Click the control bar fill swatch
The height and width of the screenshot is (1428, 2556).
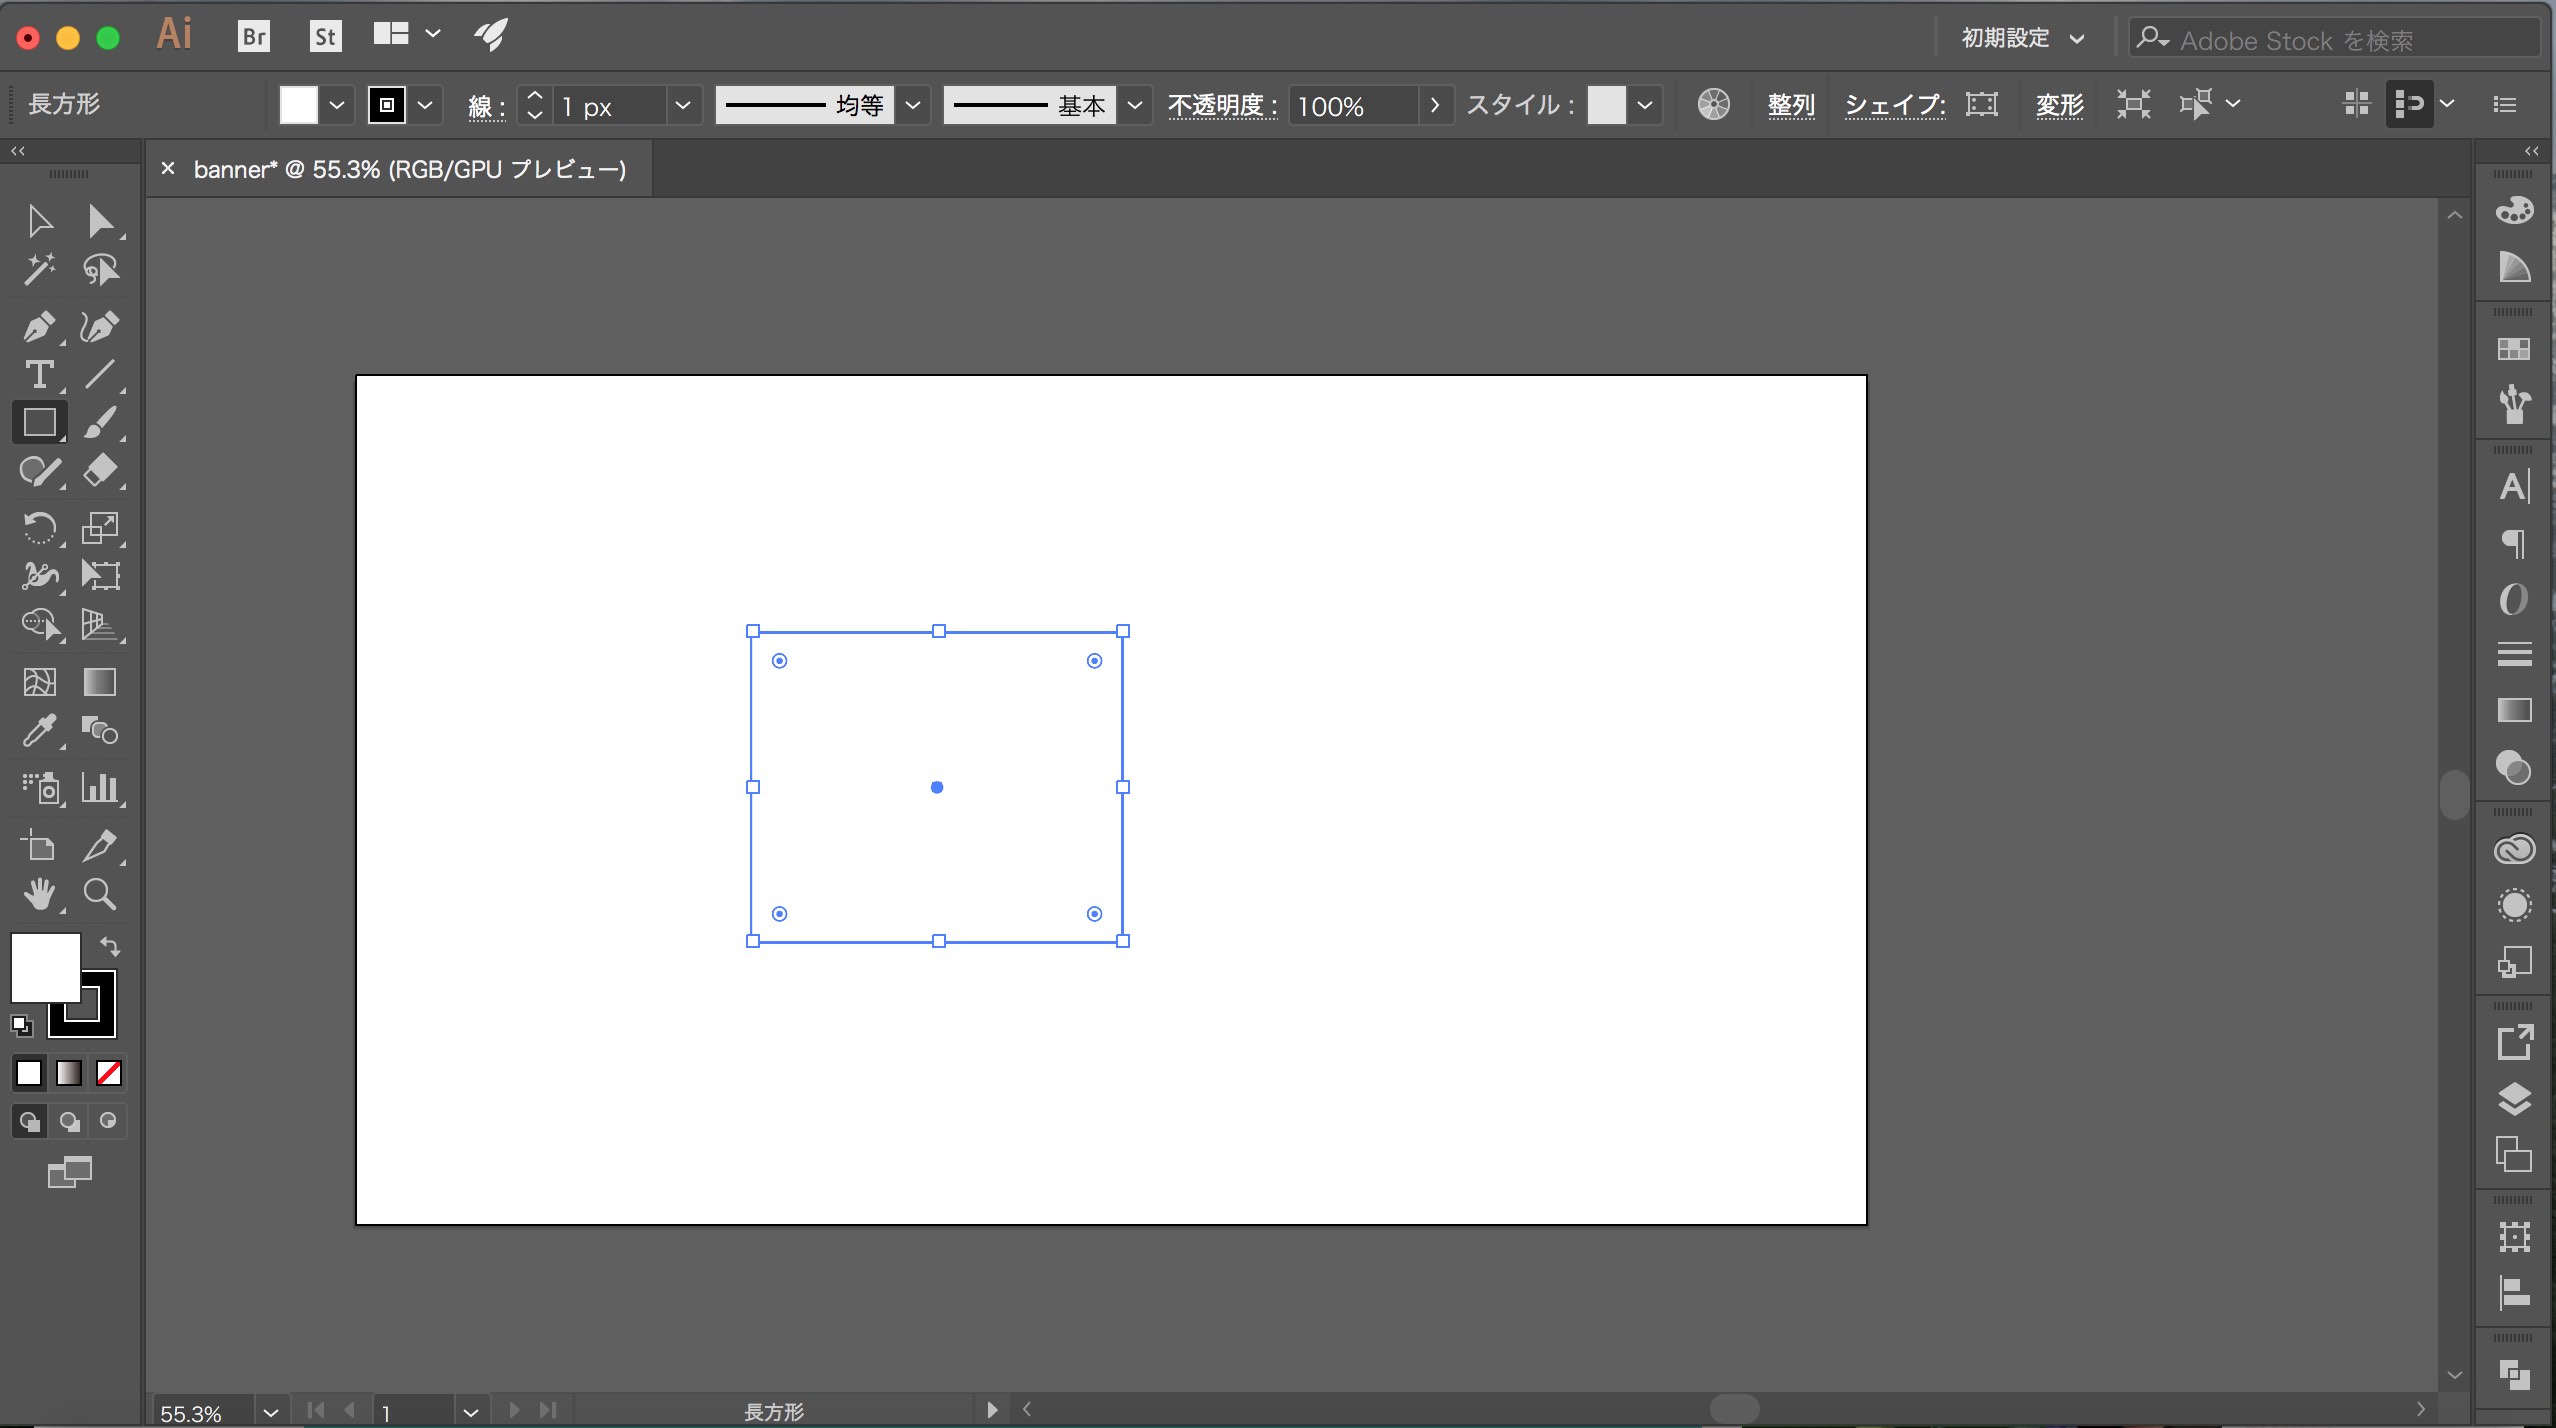298,105
